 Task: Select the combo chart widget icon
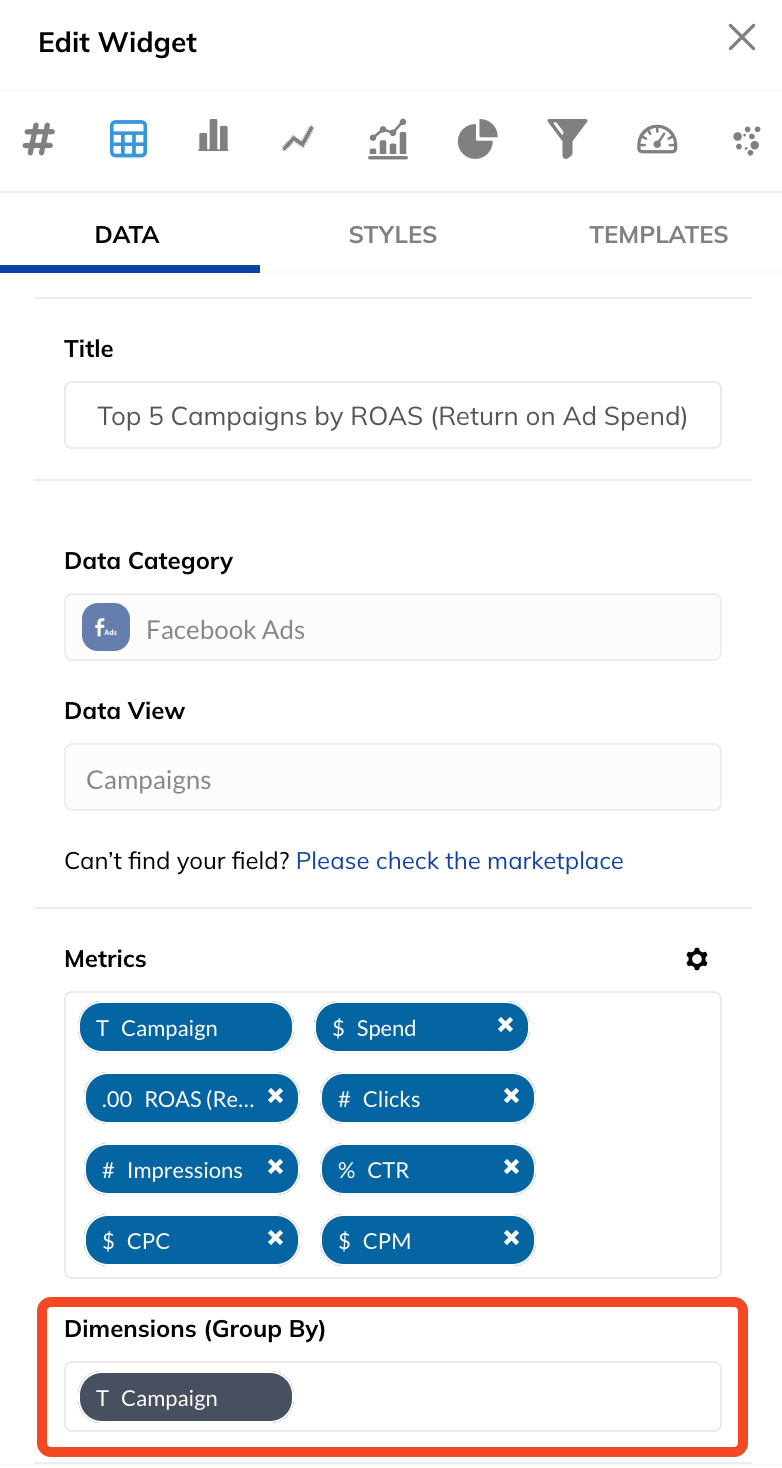pos(388,139)
